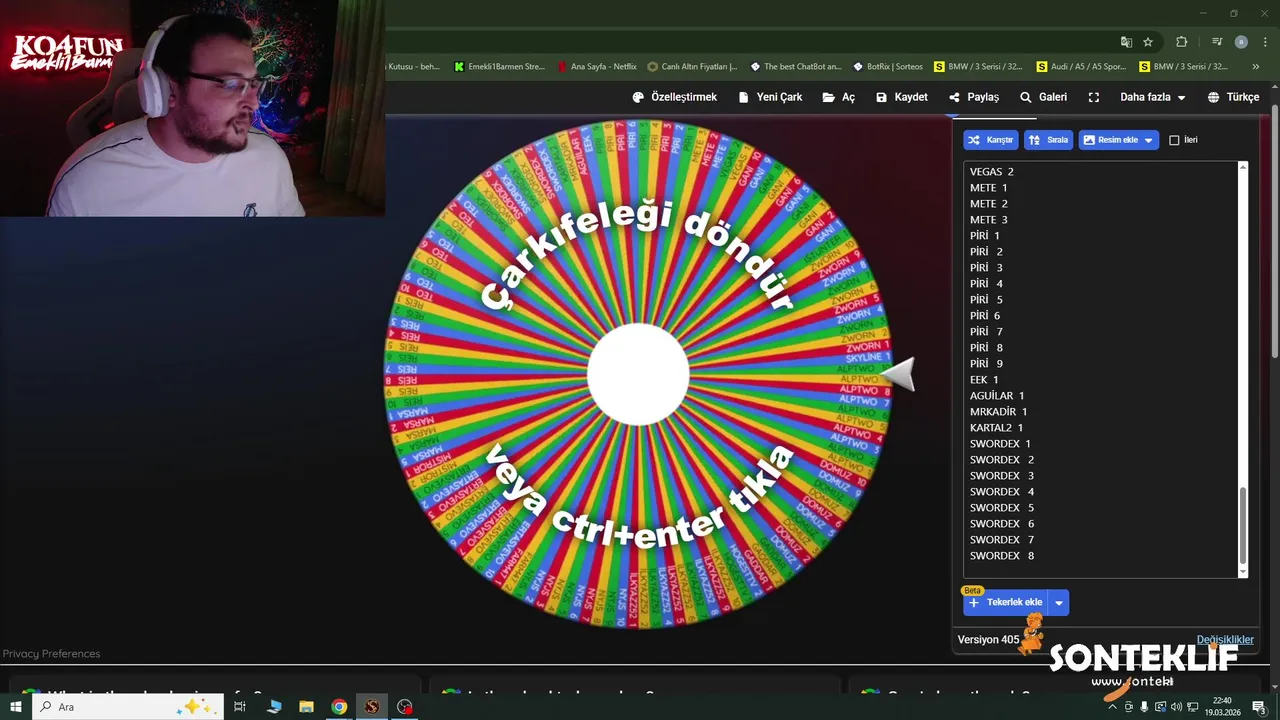The image size is (1280, 720).
Task: Open Chrome extensions puzzle icon
Action: coord(1182,42)
